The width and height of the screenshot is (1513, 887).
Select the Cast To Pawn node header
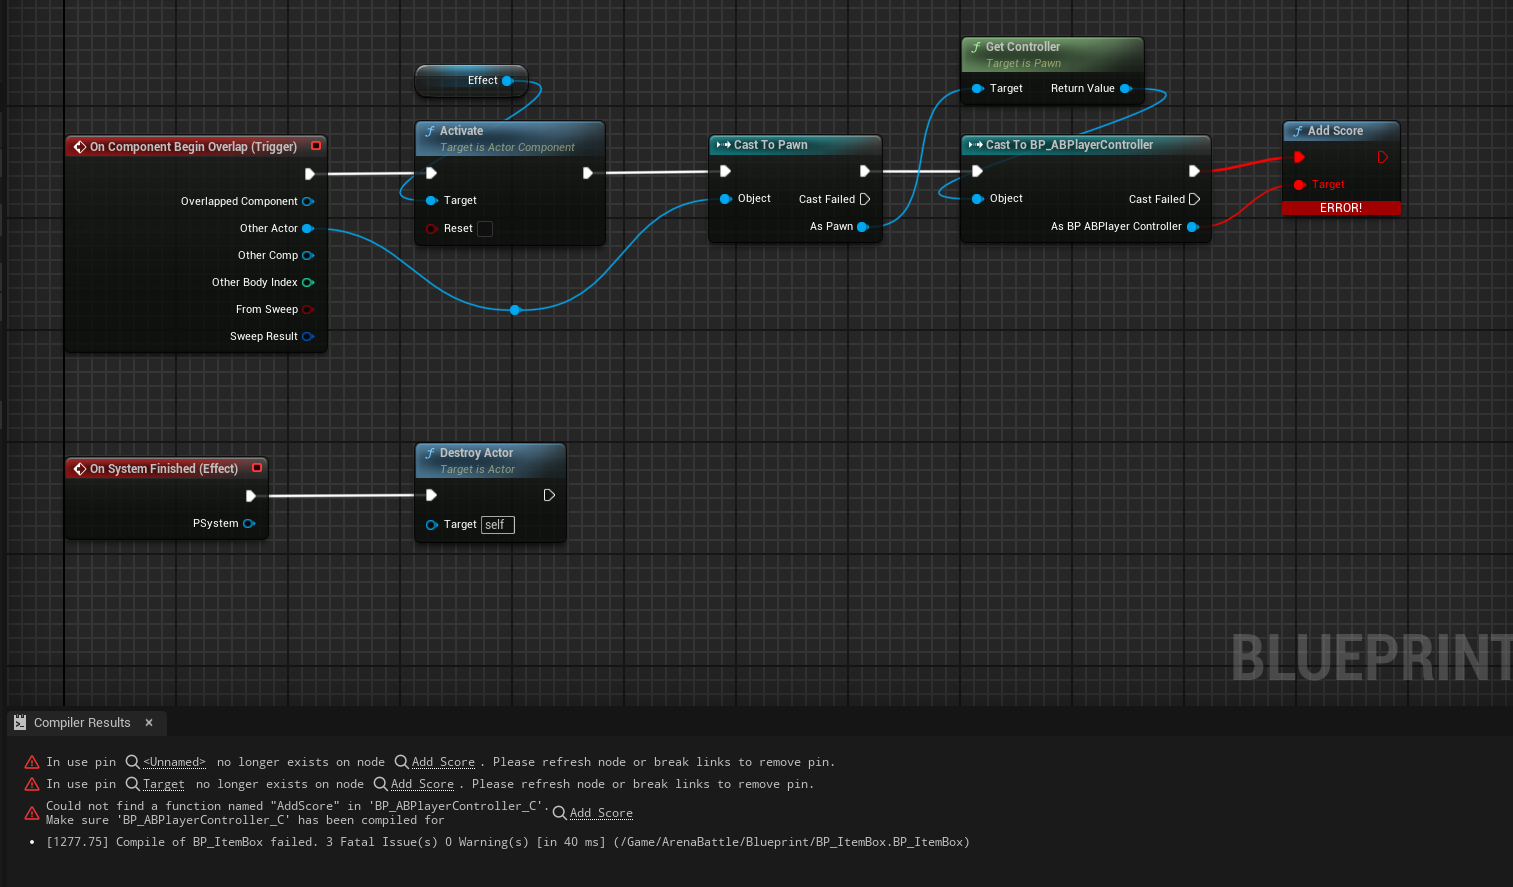(795, 145)
